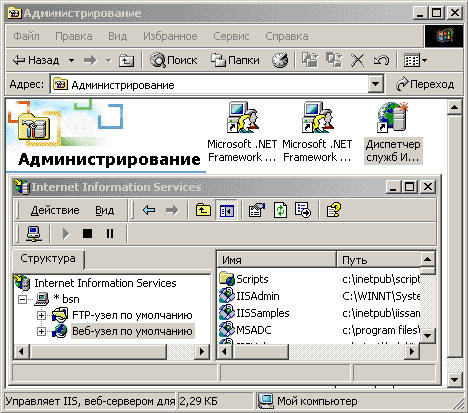
Task: Expand FTP-узел по умолчанию node
Action: click(x=41, y=315)
